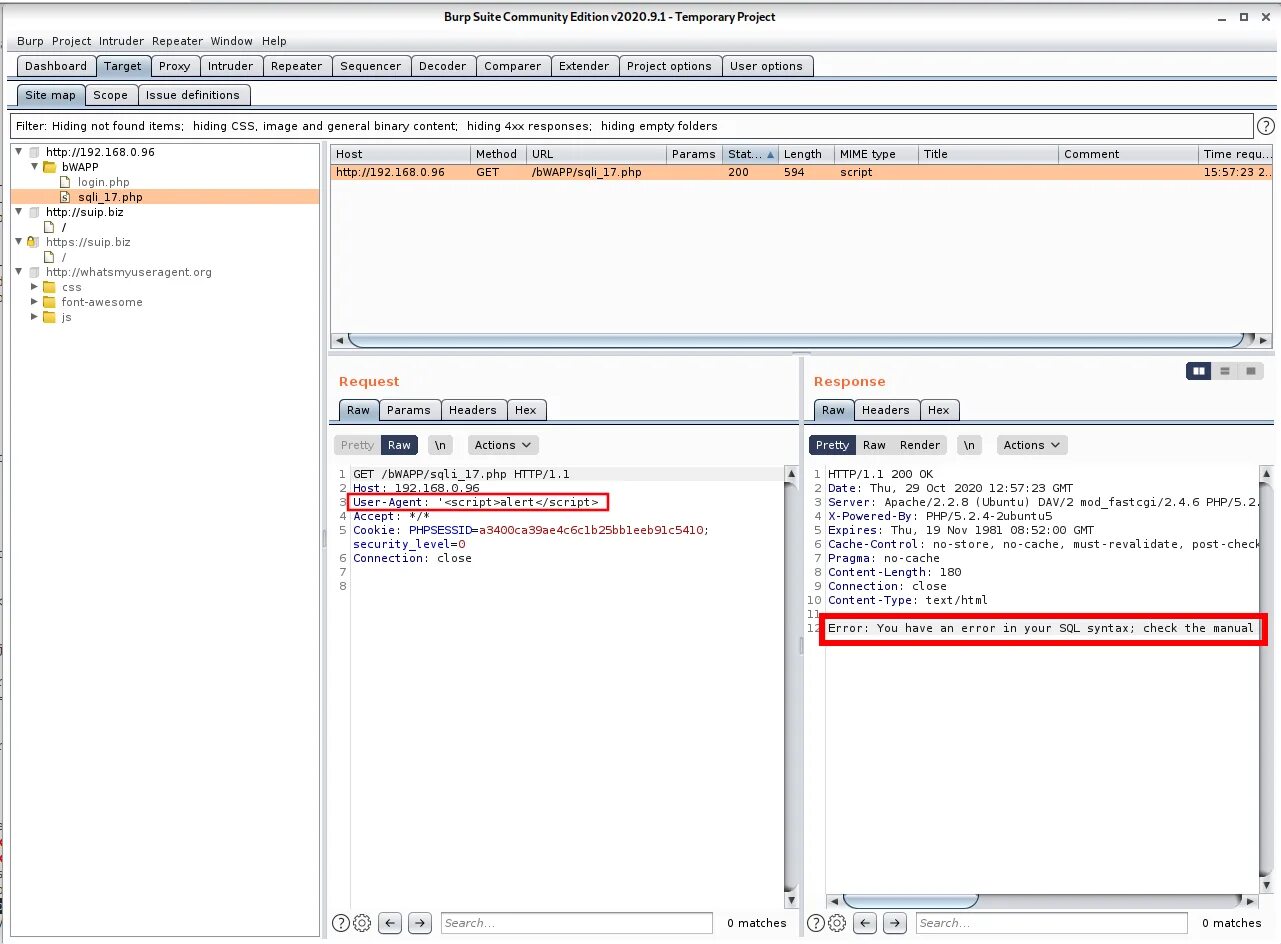The width and height of the screenshot is (1281, 944).
Task: Open the Response search help icon
Action: click(816, 923)
